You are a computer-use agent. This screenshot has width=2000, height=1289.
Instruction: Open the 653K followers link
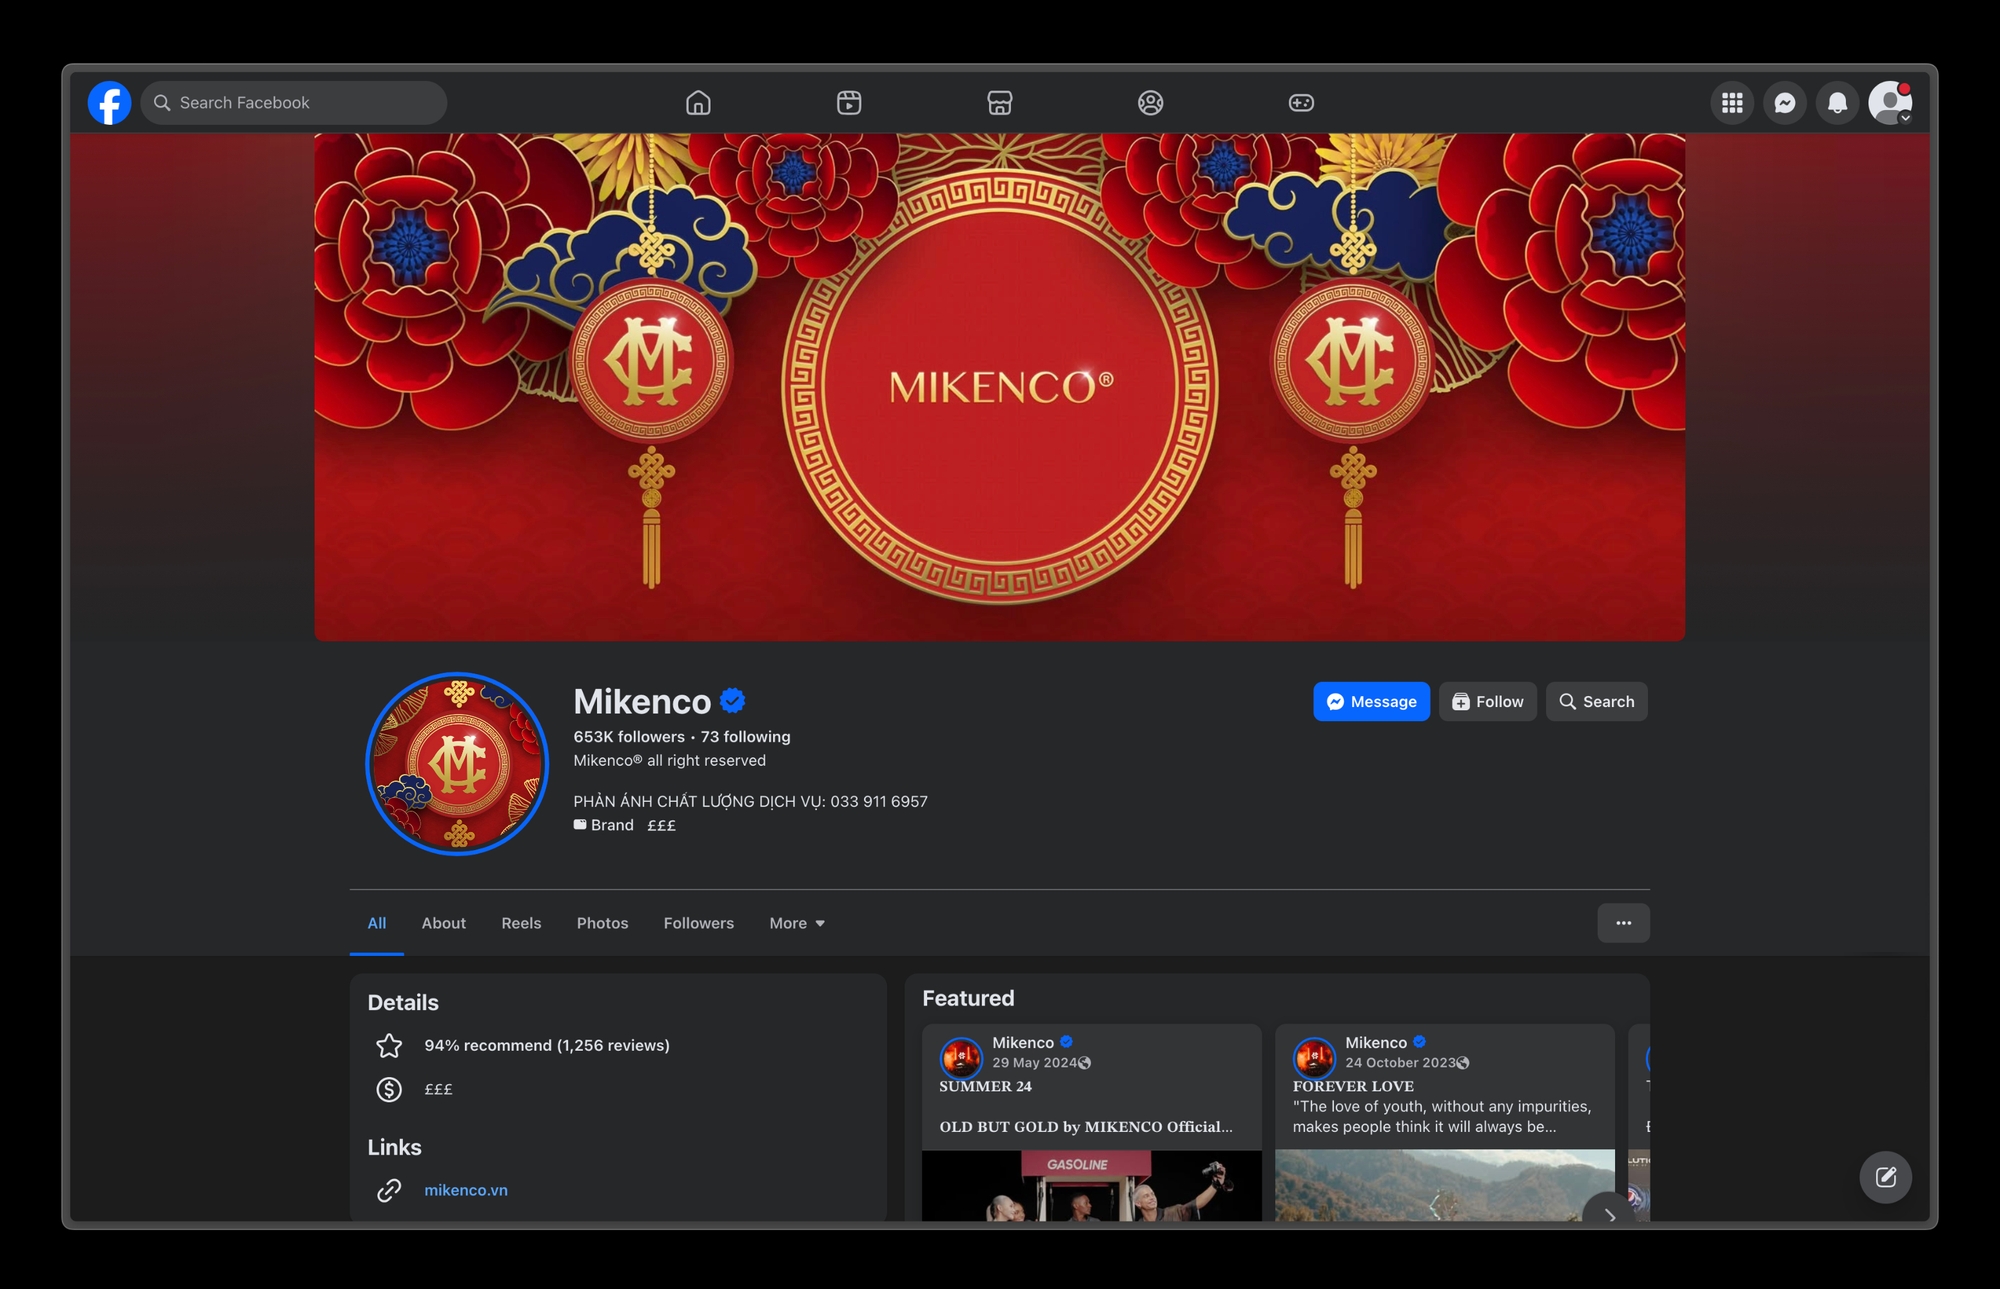[x=629, y=737]
